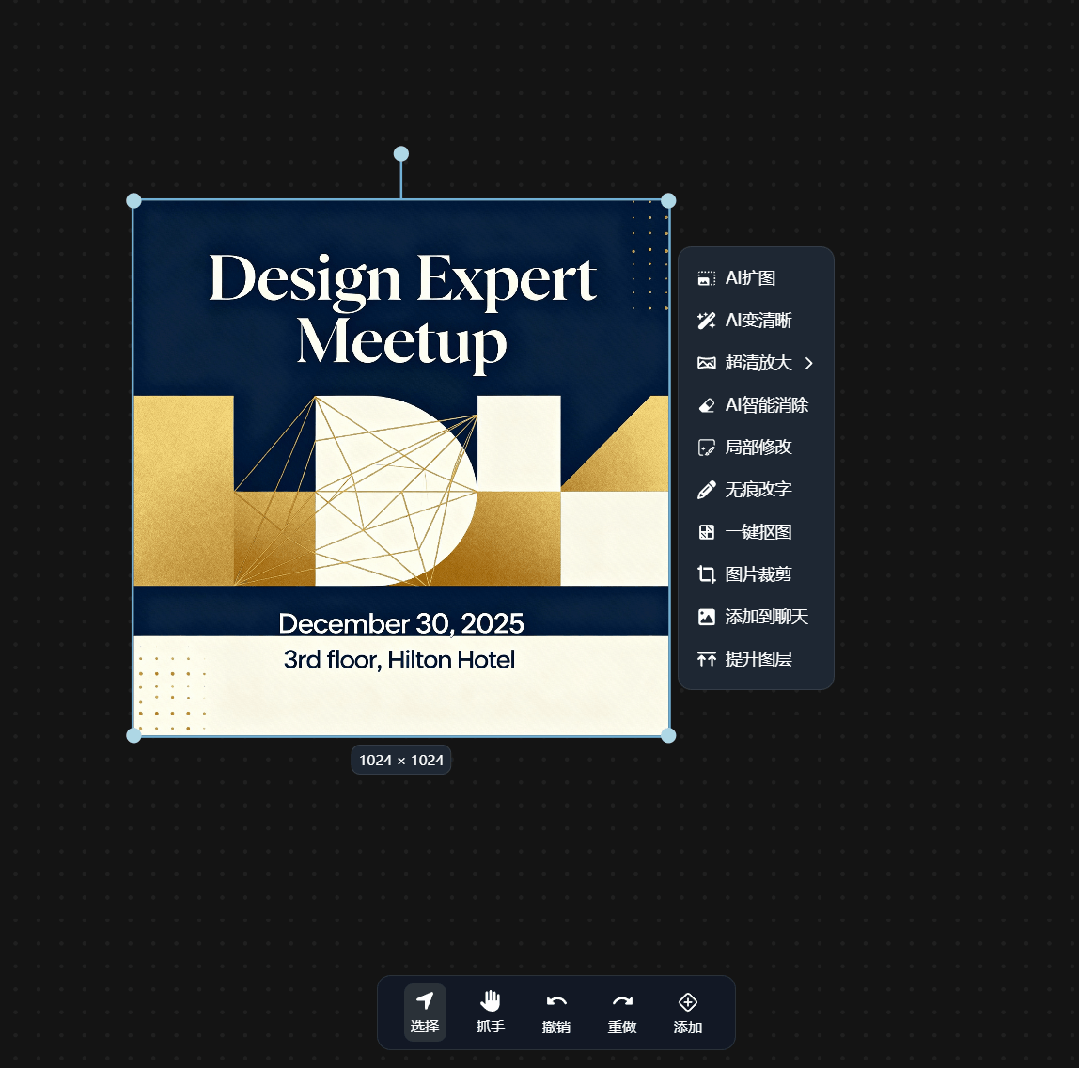Click the bottom-right corner resize handle
The image size is (1079, 1068).
tap(669, 736)
